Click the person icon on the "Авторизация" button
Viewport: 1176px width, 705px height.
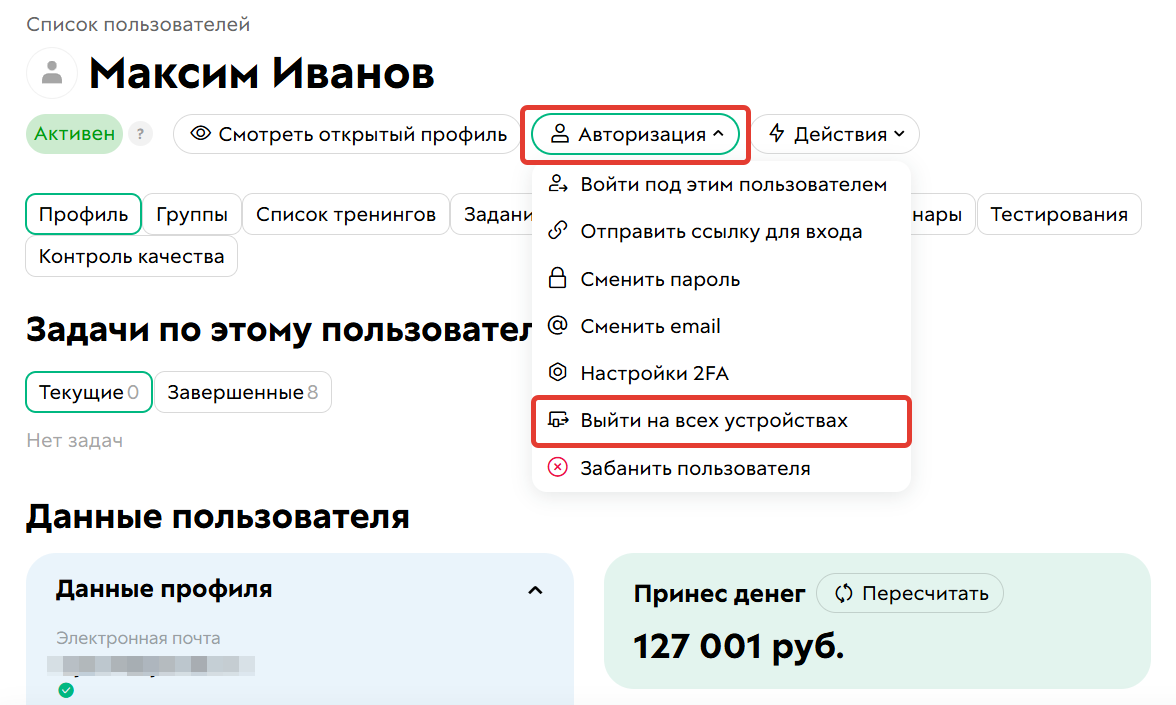[561, 133]
